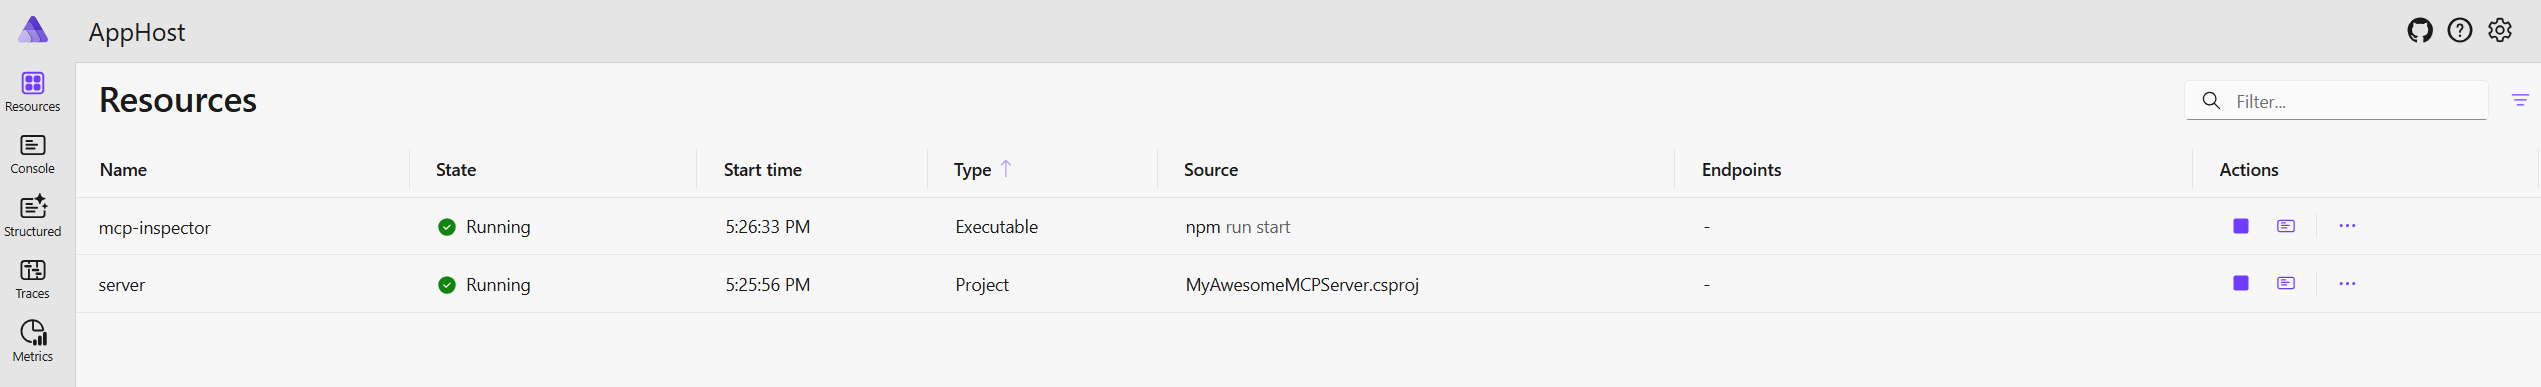The image size is (2541, 387).
Task: Sort resources by Name column header
Action: [x=123, y=170]
